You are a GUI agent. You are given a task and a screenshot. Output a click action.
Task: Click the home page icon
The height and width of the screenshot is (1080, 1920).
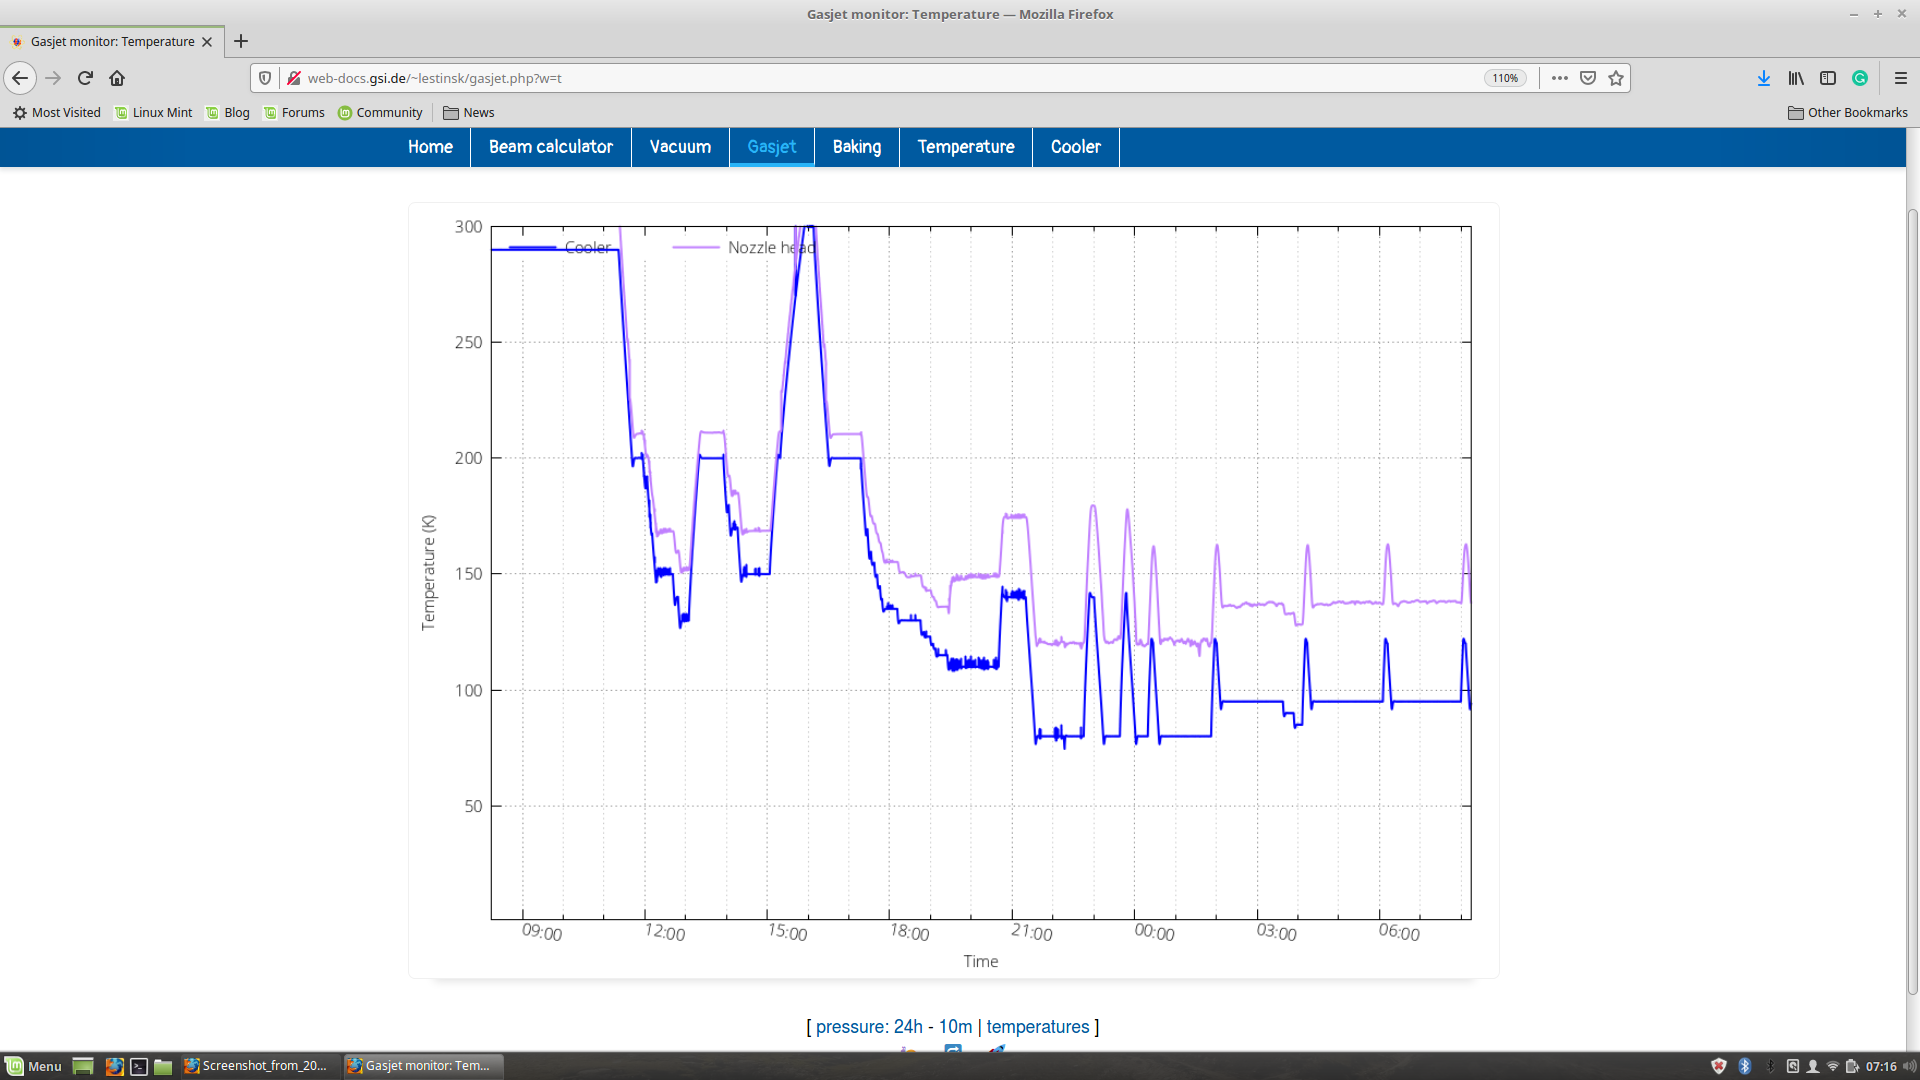coord(117,78)
